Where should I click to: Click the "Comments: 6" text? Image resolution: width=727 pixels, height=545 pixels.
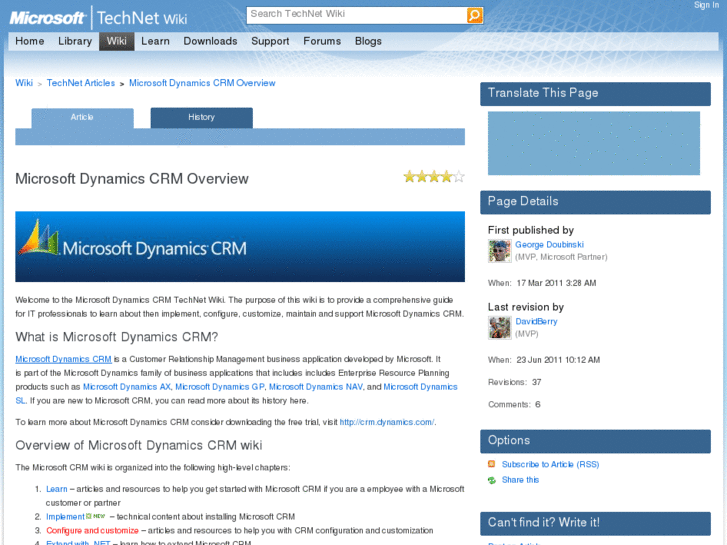tap(514, 404)
